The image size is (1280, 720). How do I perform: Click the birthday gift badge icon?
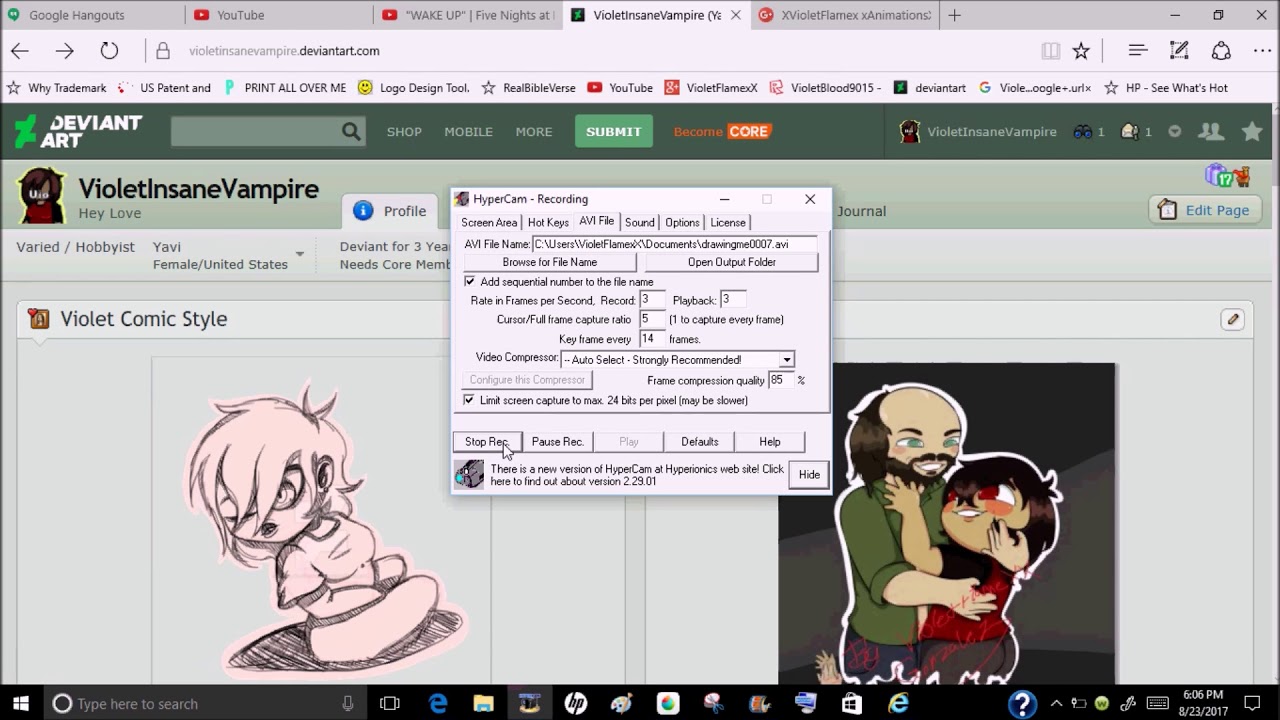(1219, 176)
